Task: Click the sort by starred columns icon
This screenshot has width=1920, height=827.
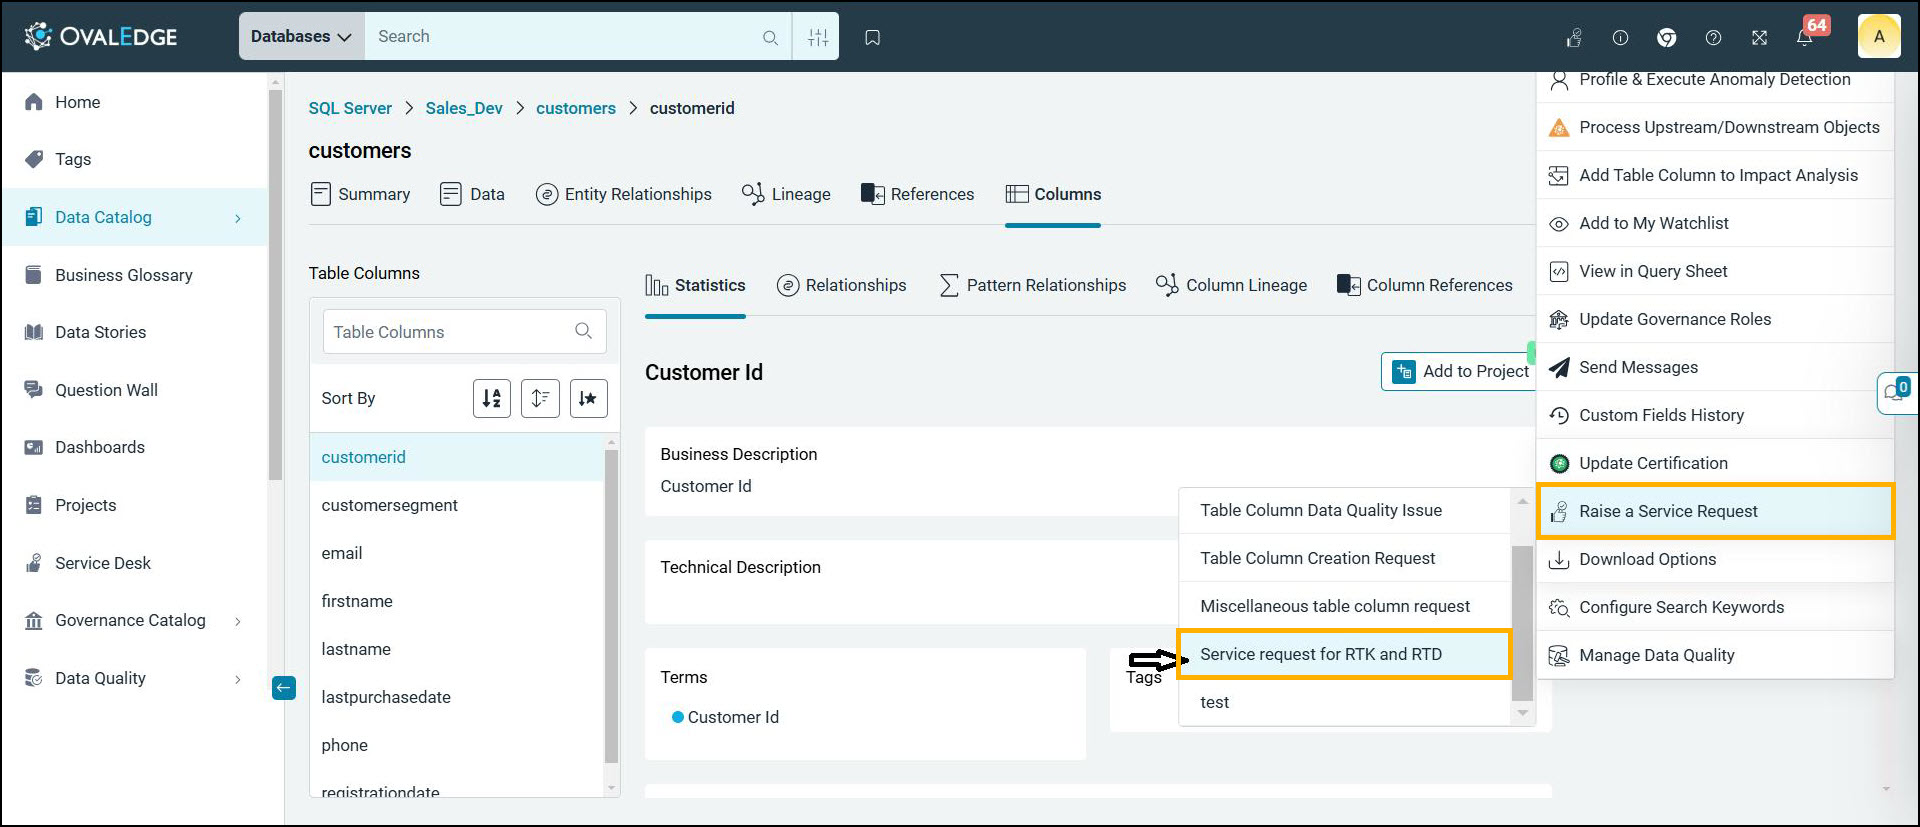Action: point(588,398)
